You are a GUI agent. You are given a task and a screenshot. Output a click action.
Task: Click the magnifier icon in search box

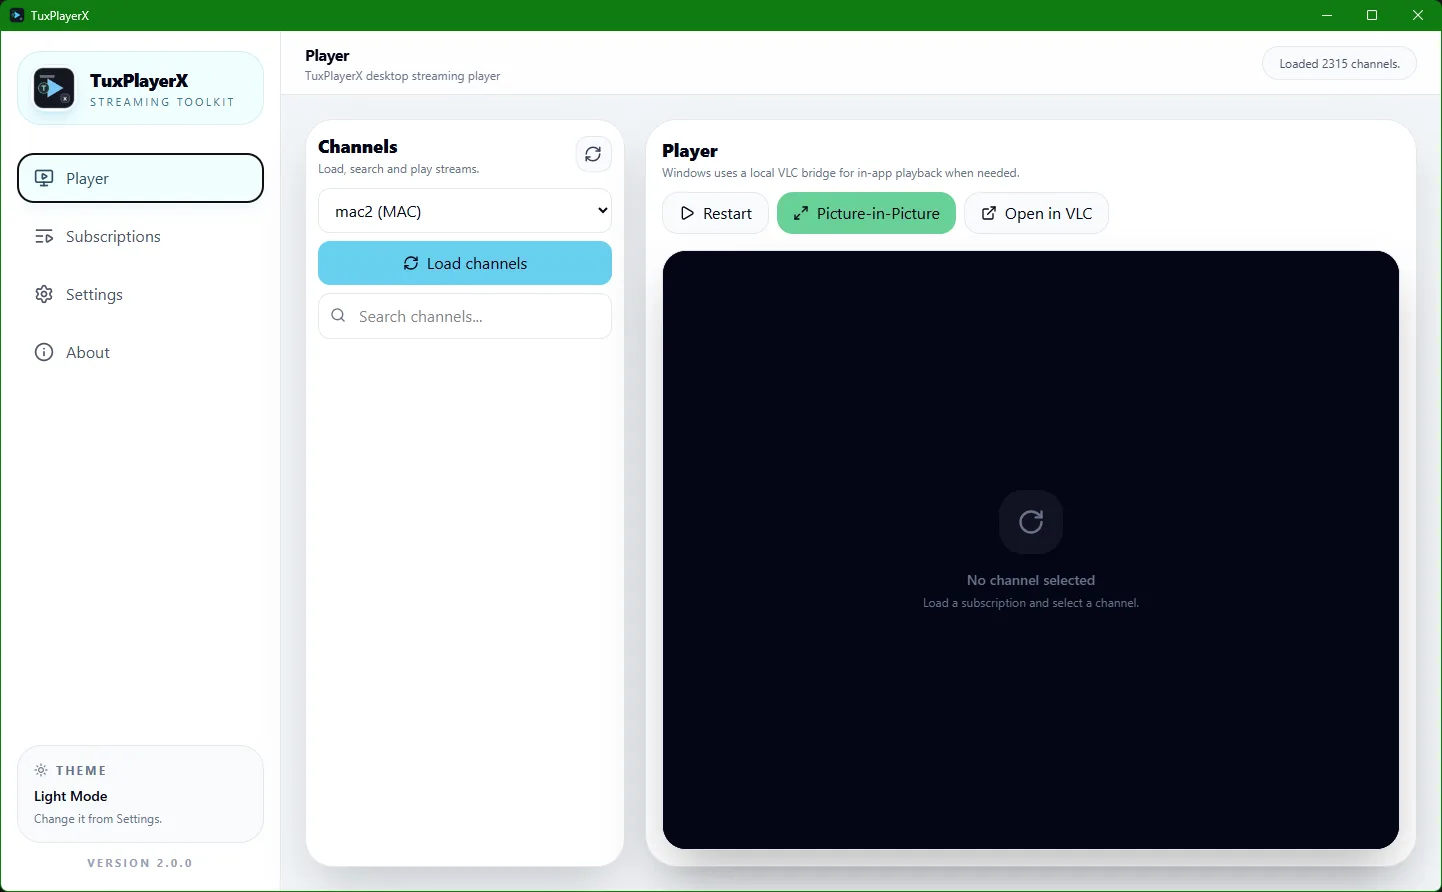pos(339,316)
